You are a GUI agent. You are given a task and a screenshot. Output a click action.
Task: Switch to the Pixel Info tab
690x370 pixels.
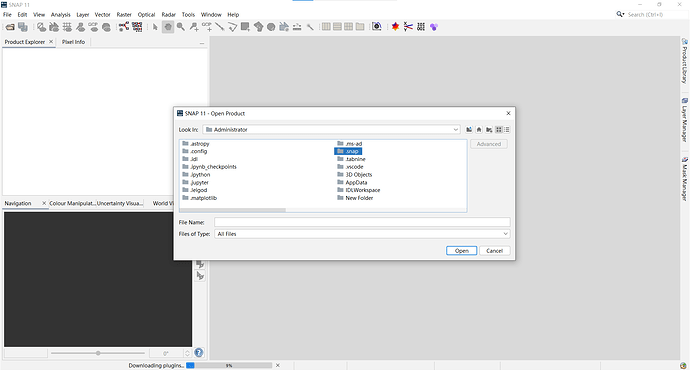tap(73, 42)
